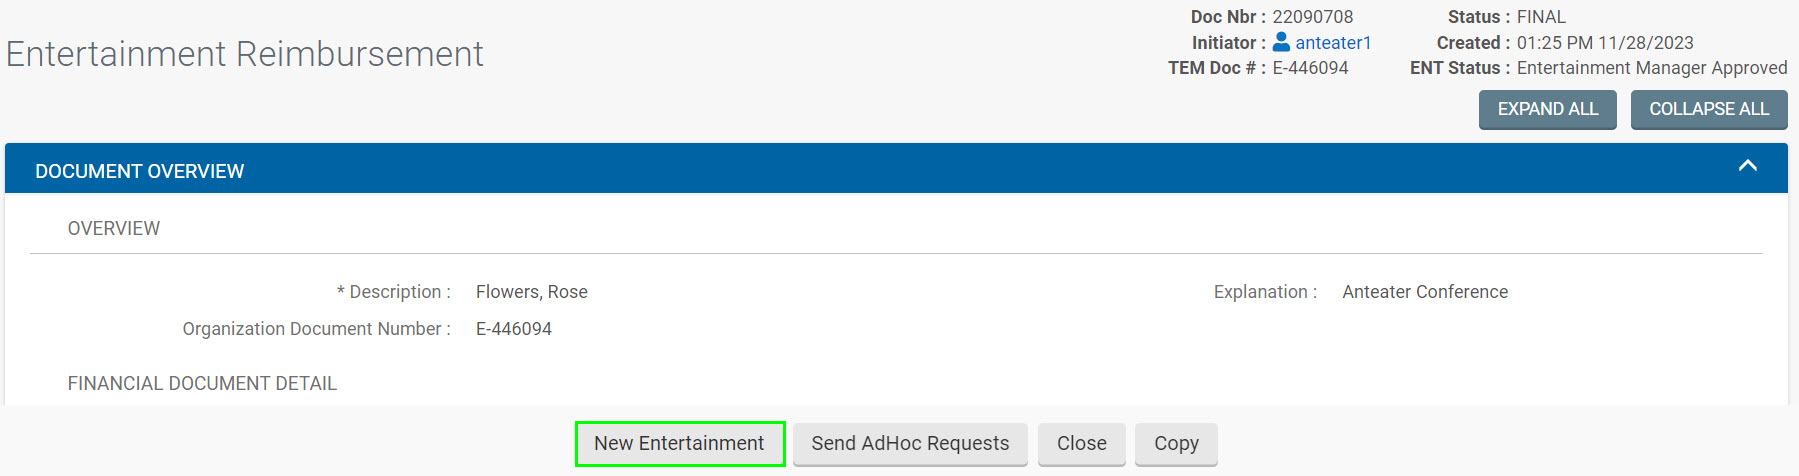Open the anteater1 initiator link

coord(1333,43)
